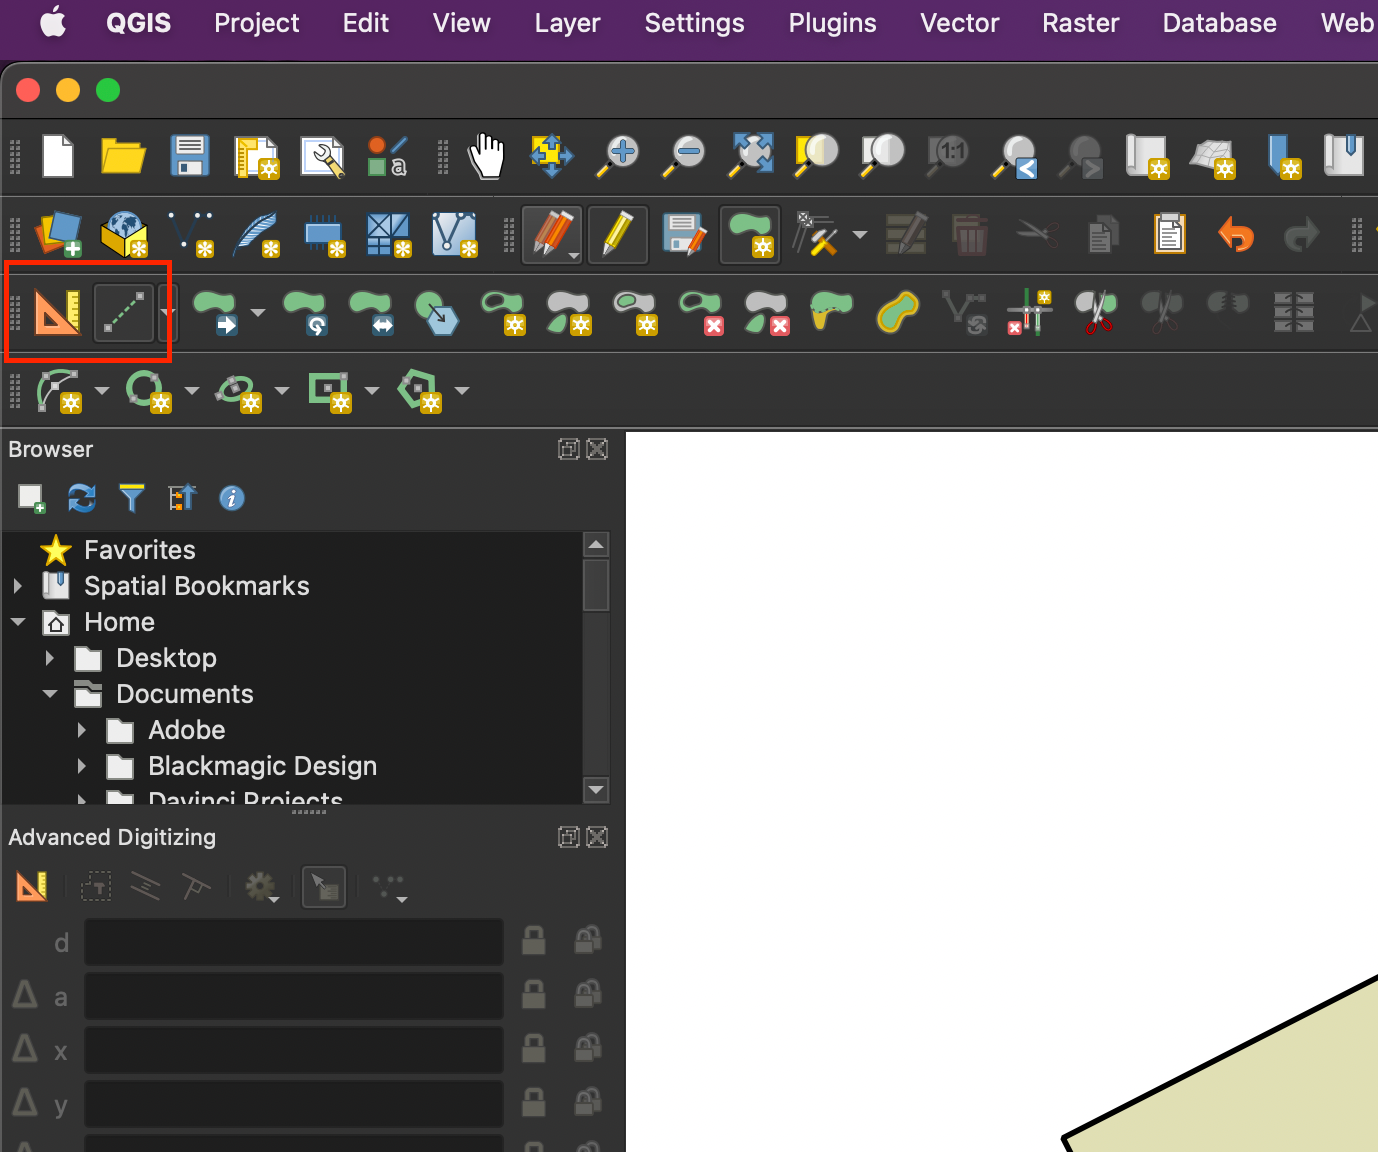Click the Save Project floppy disk icon
Screen dimensions: 1378x1152
[x=189, y=156]
